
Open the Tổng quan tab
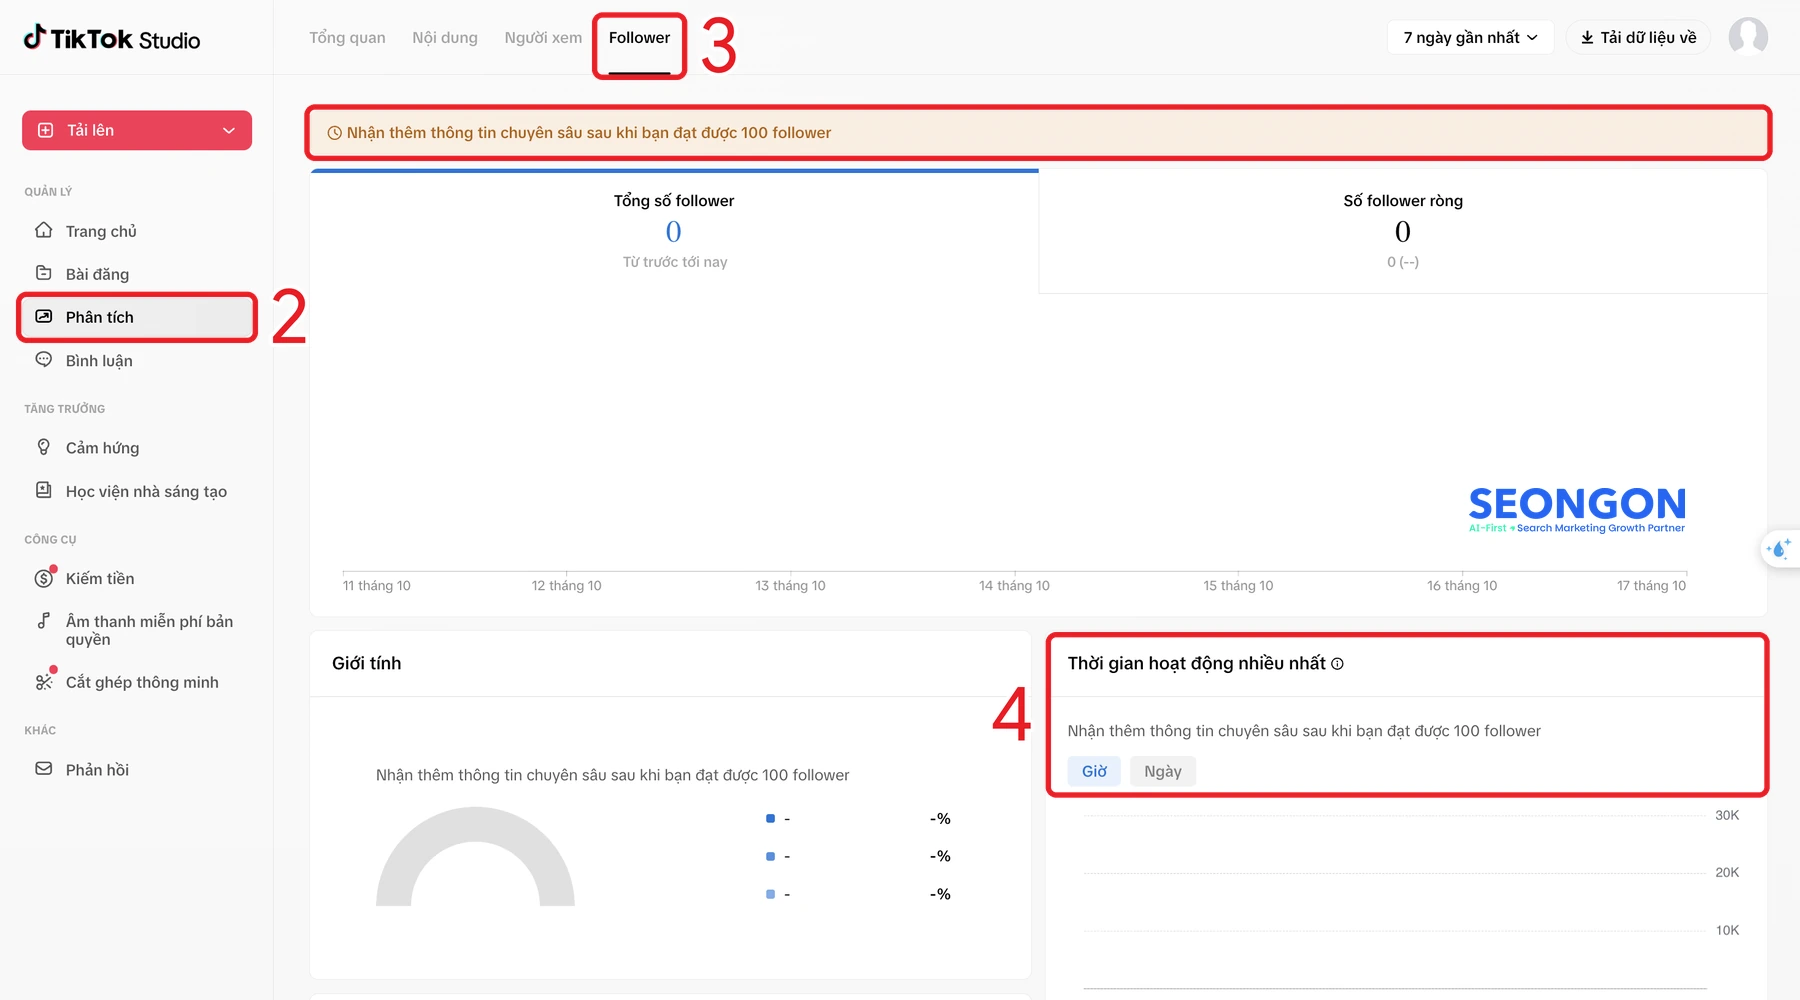tap(347, 37)
